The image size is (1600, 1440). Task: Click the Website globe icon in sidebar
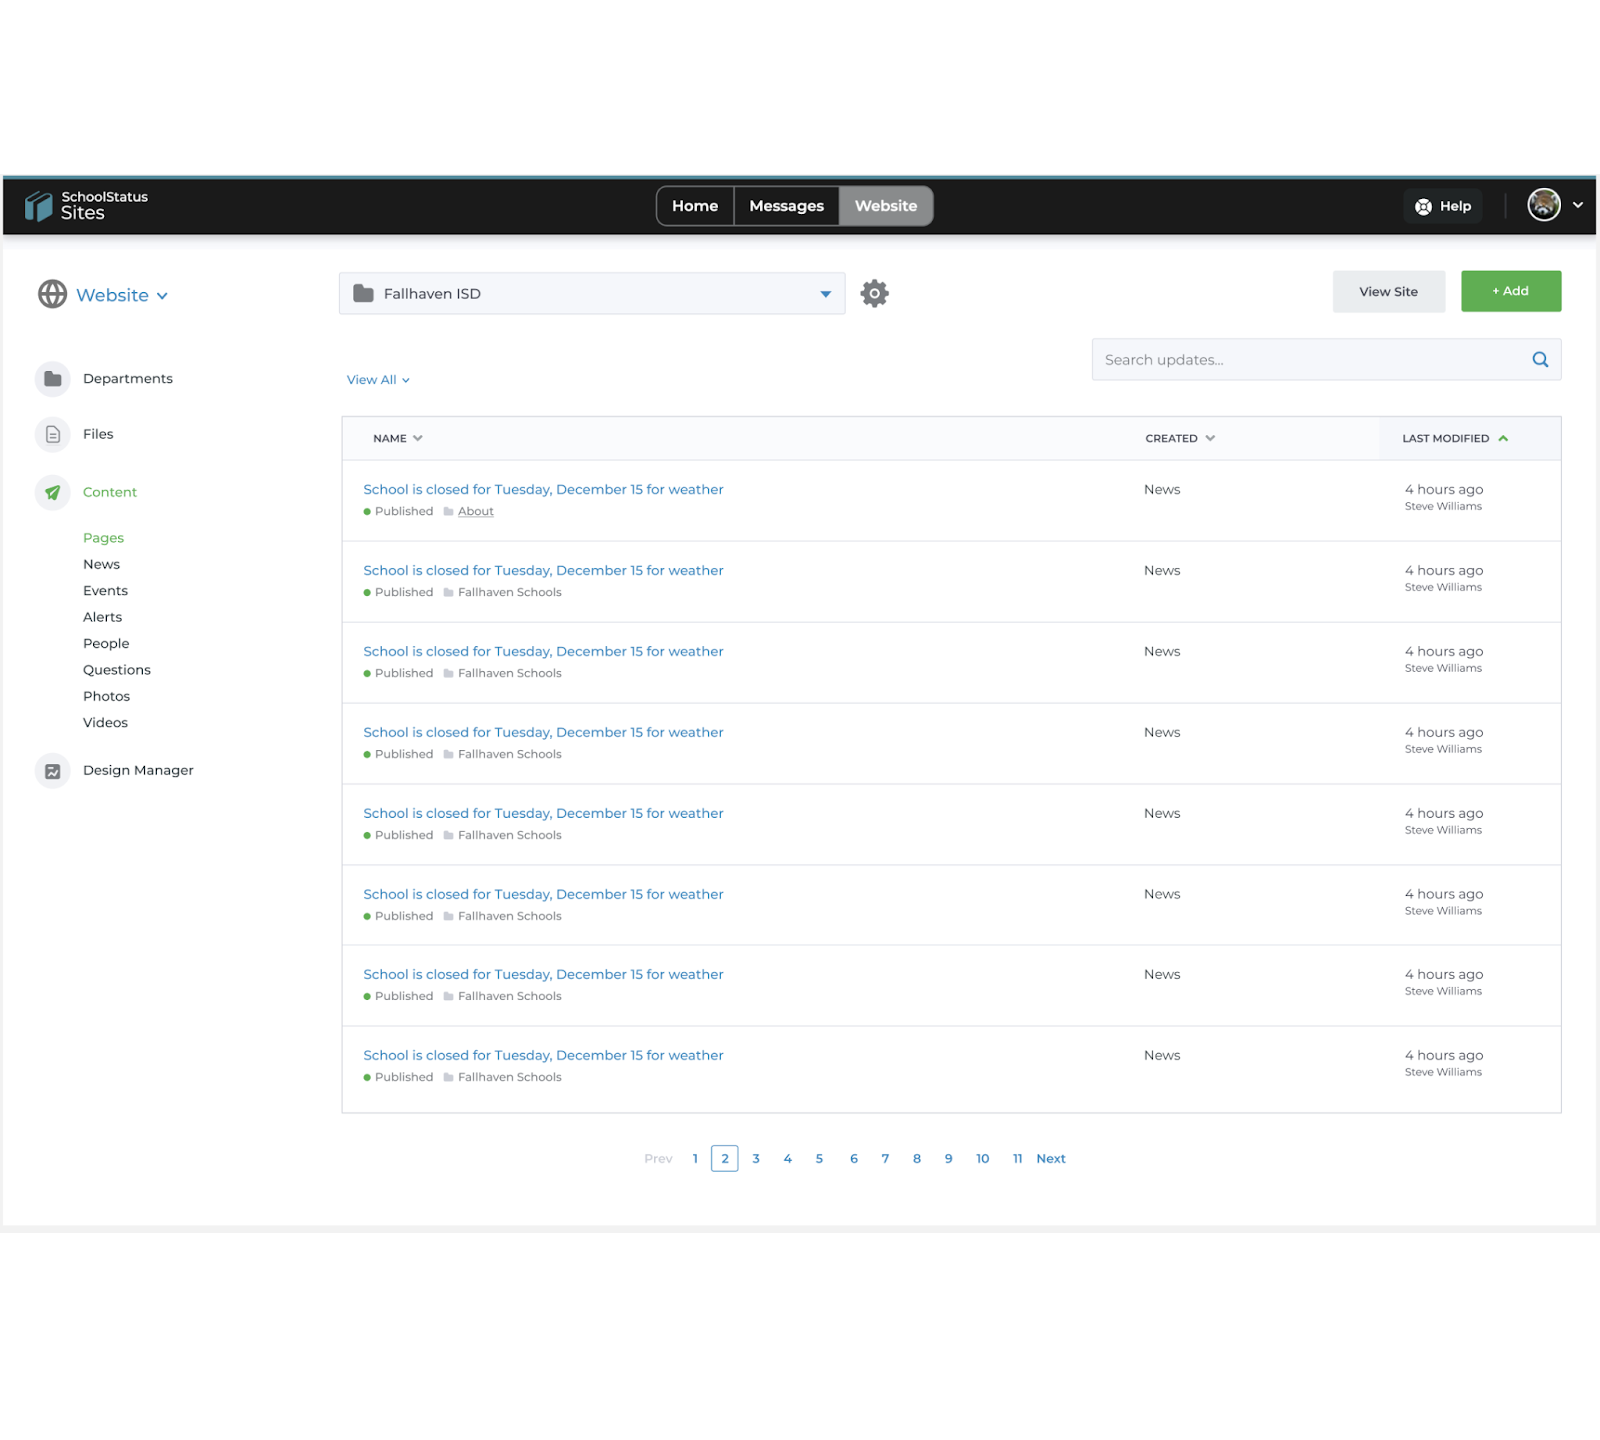pos(51,294)
